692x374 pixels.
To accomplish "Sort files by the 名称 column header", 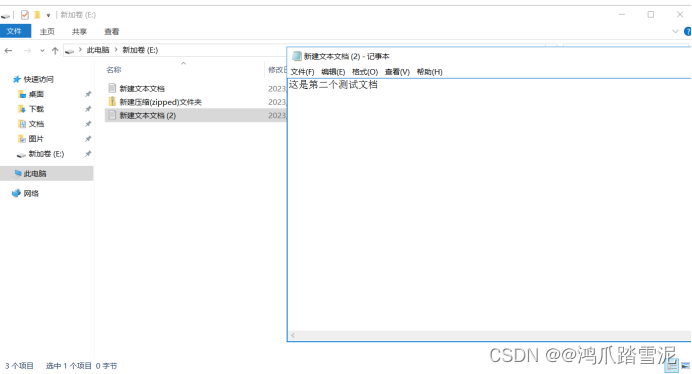I will coord(114,70).
